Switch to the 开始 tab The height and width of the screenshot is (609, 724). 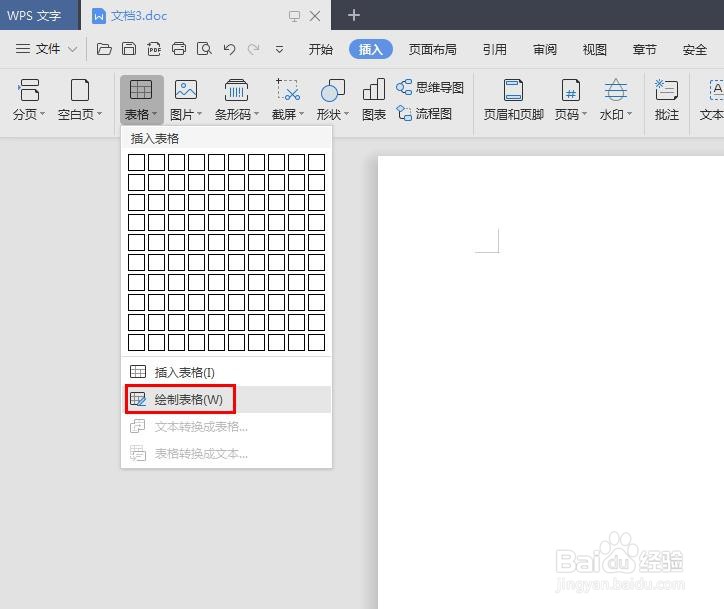tap(320, 49)
